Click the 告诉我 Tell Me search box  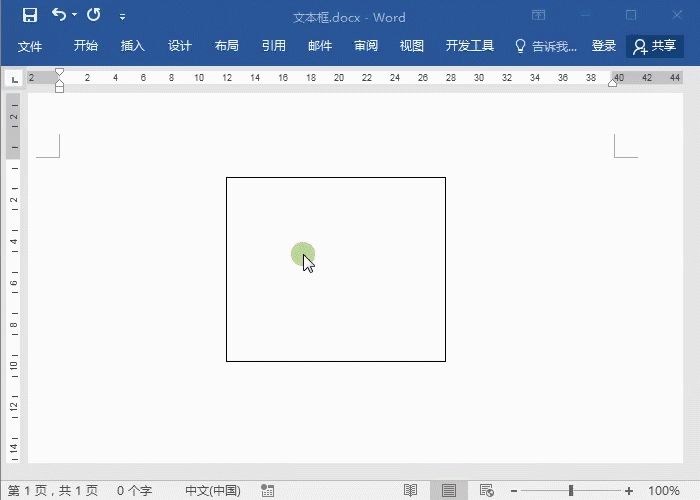pyautogui.click(x=546, y=46)
